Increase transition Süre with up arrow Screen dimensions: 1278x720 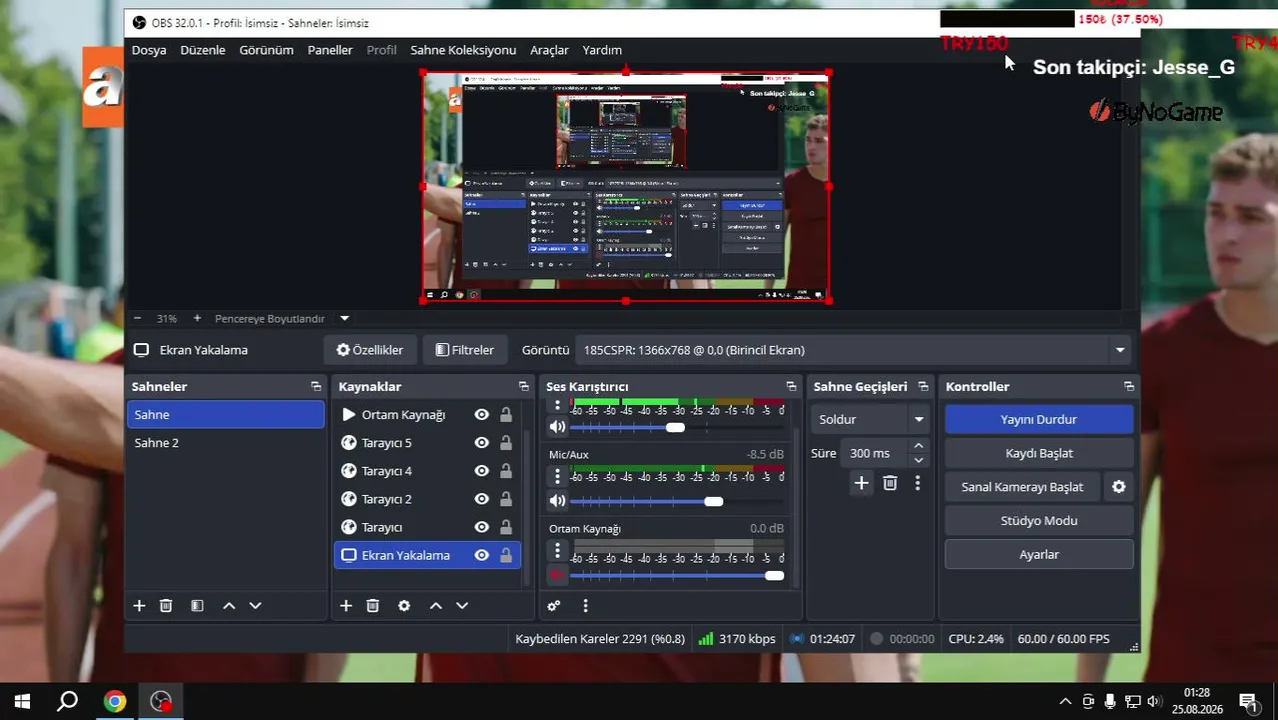(918, 446)
